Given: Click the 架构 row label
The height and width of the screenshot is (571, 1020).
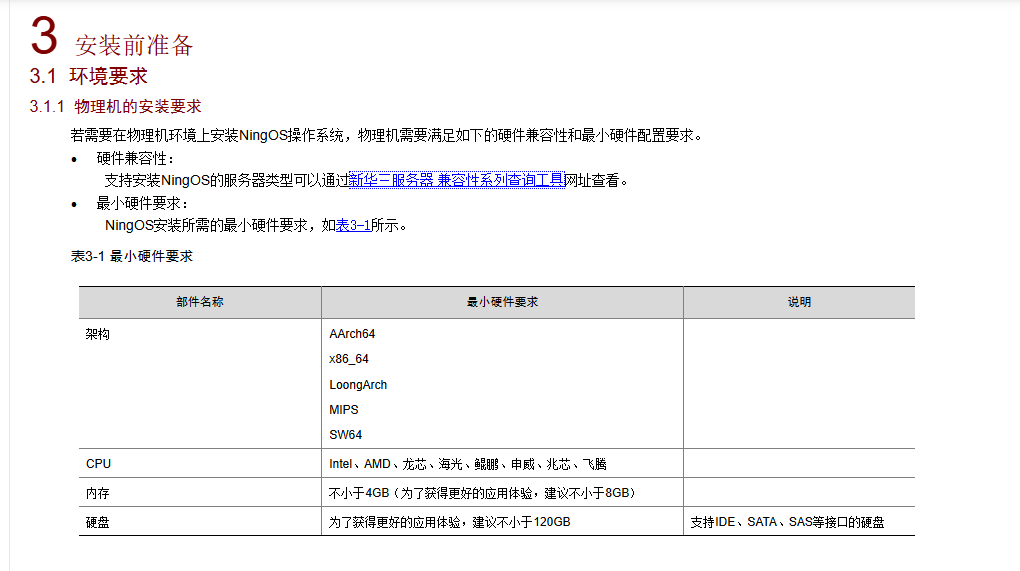Looking at the screenshot, I should coord(98,334).
